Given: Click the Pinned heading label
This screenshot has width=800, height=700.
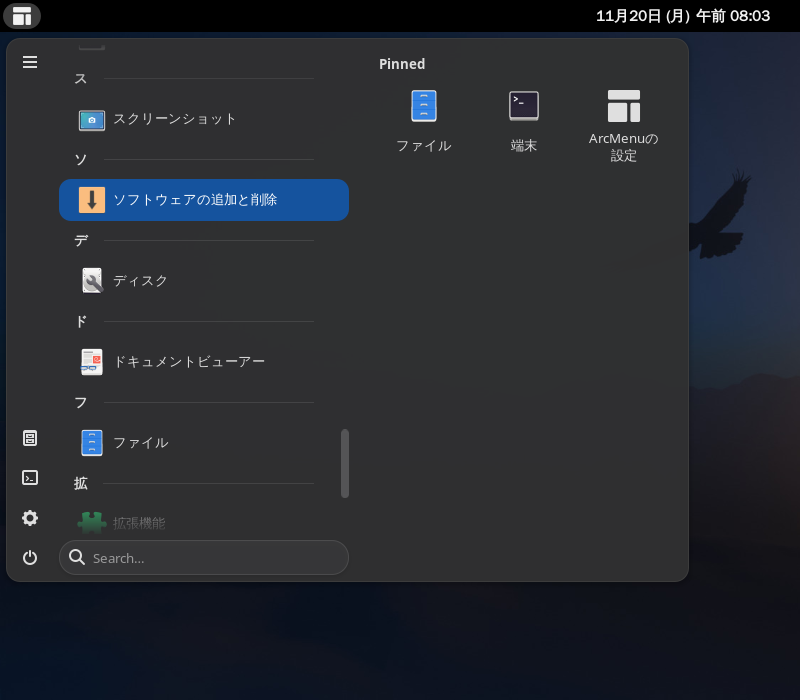Looking at the screenshot, I should [402, 64].
